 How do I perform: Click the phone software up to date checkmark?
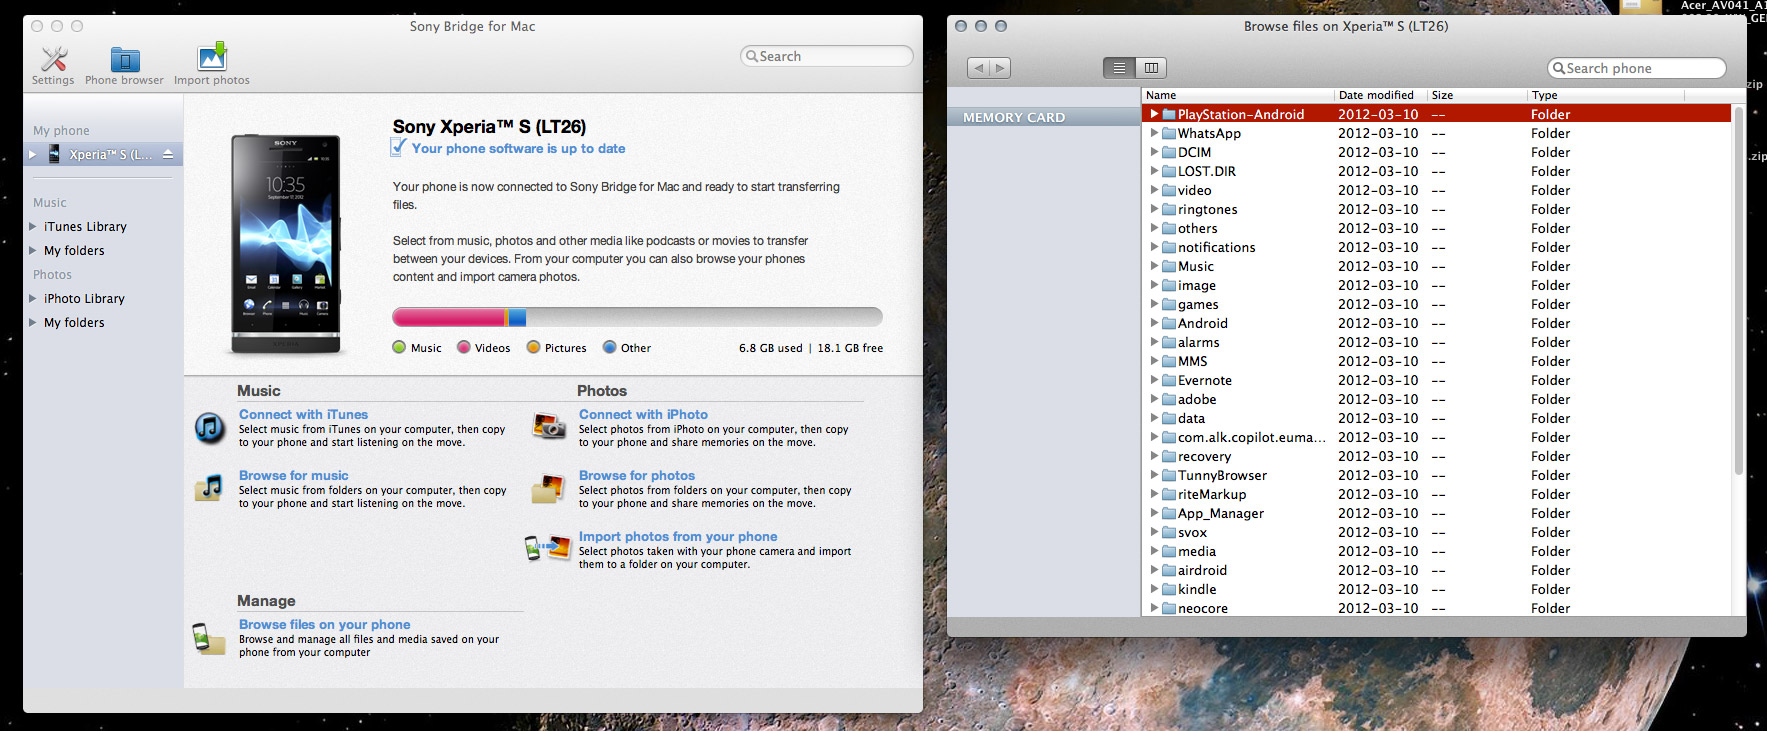click(399, 148)
